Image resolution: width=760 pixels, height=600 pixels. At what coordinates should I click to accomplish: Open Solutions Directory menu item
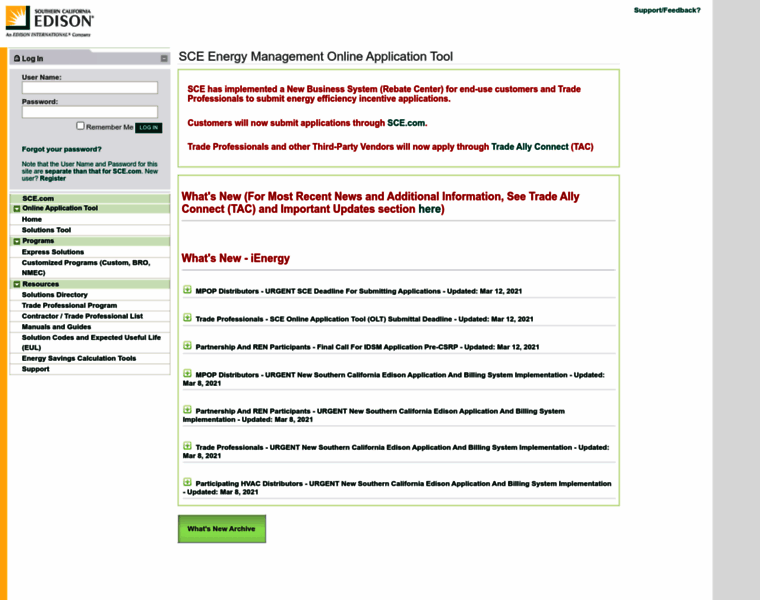[55, 295]
